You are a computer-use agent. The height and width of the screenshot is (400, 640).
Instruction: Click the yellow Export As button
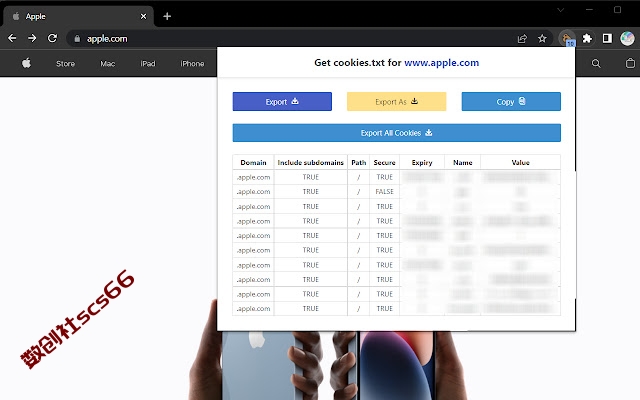396,102
